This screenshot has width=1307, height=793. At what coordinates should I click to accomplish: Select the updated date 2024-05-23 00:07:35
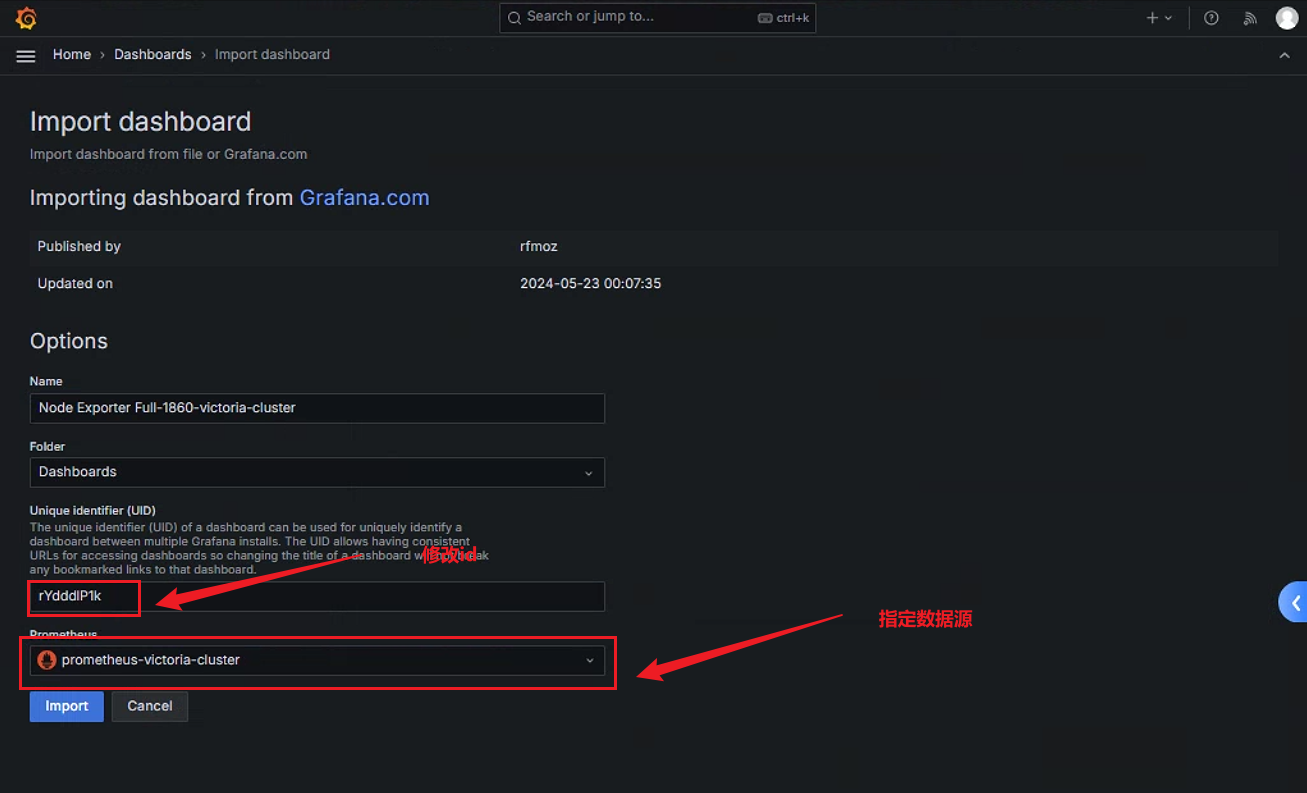point(591,284)
